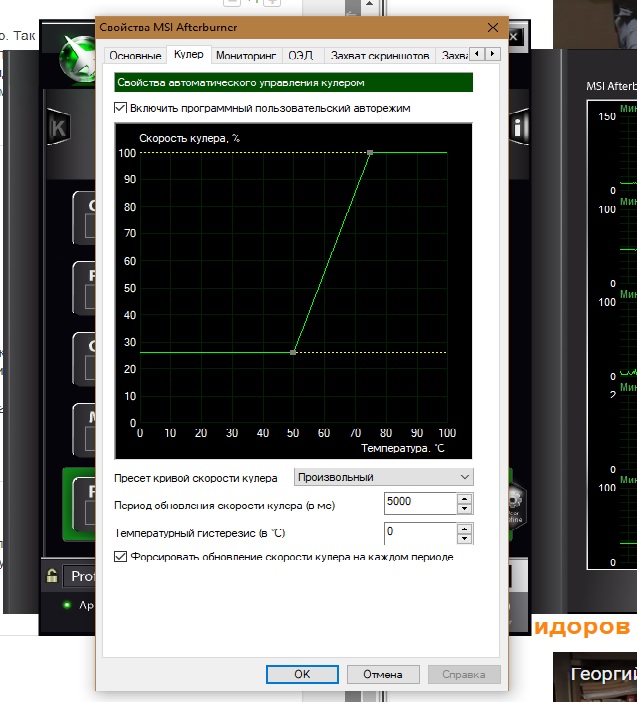
Task: Click the fan update period input field
Action: click(421, 503)
